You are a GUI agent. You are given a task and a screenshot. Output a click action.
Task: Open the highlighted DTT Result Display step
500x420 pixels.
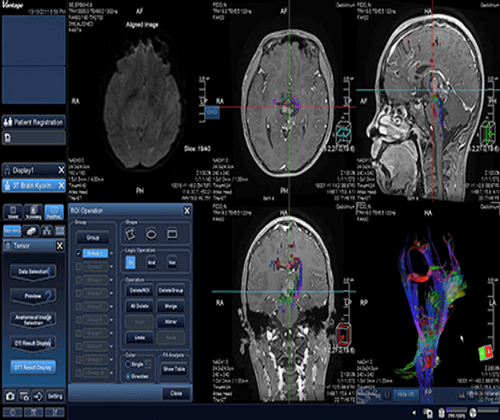[33, 367]
